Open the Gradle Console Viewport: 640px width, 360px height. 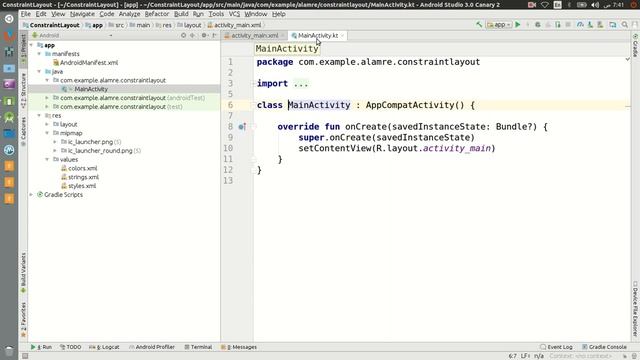point(604,347)
